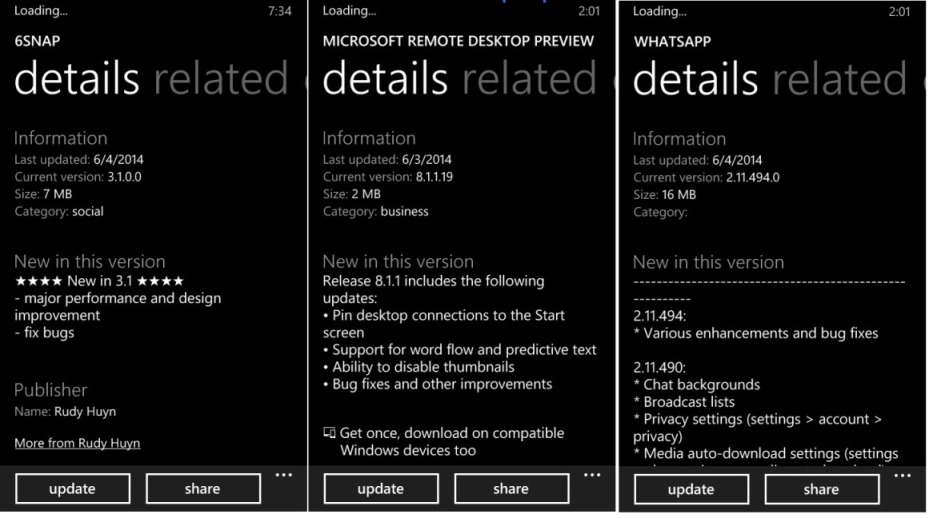Select details tab on WhatsApp screen
933x518 pixels.
(696, 79)
